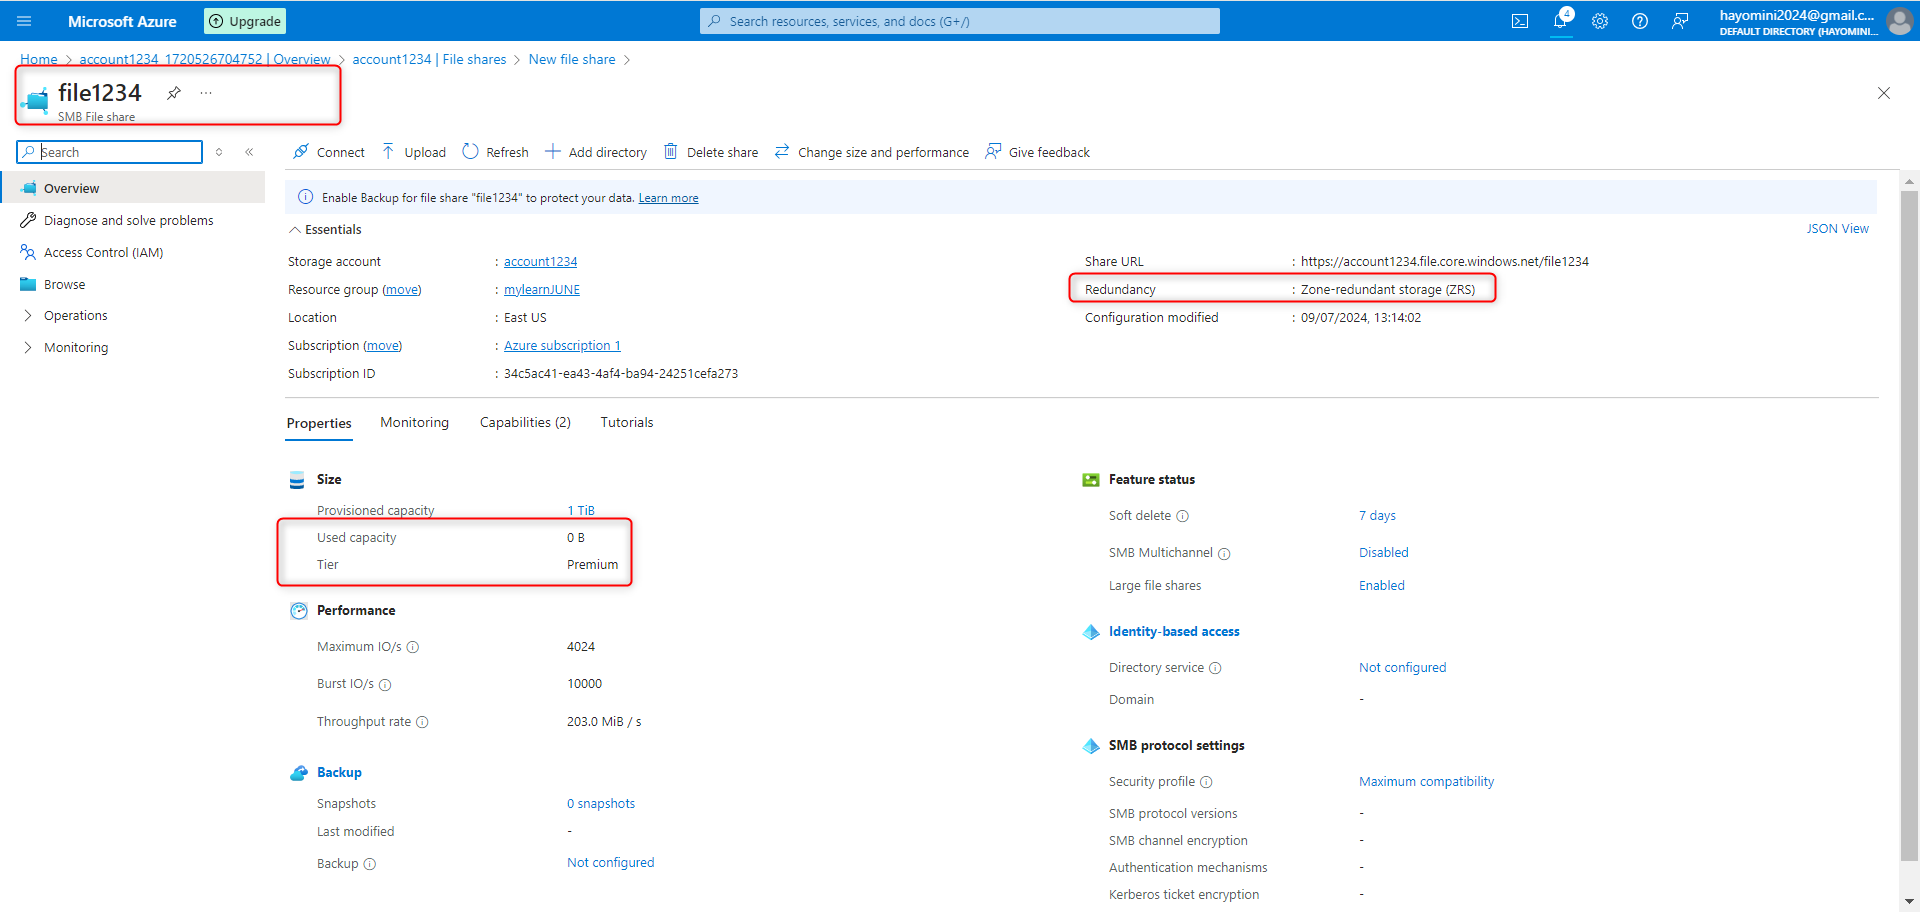Image resolution: width=1920 pixels, height=912 pixels.
Task: Switch to the Monitoring tab
Action: coord(414,423)
